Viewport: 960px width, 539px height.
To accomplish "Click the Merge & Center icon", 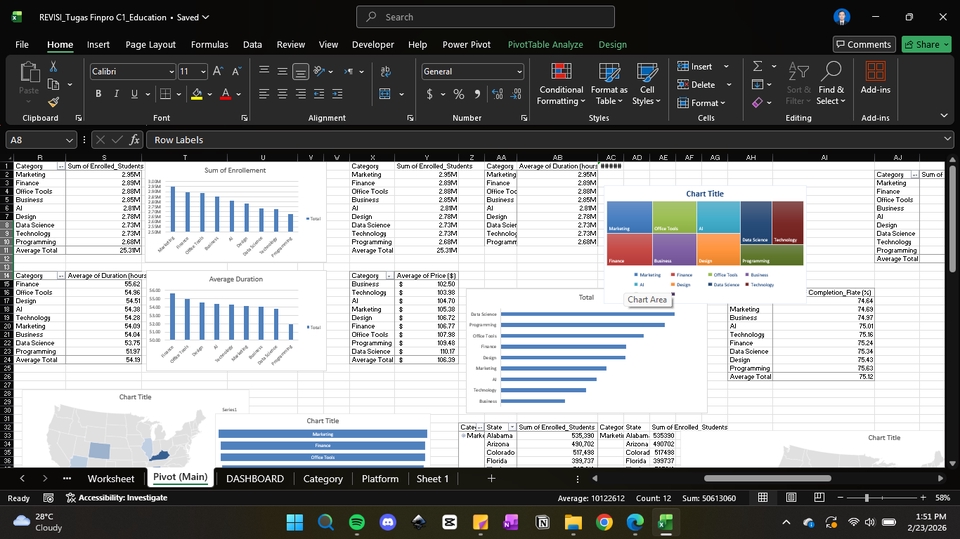I will tap(385, 94).
